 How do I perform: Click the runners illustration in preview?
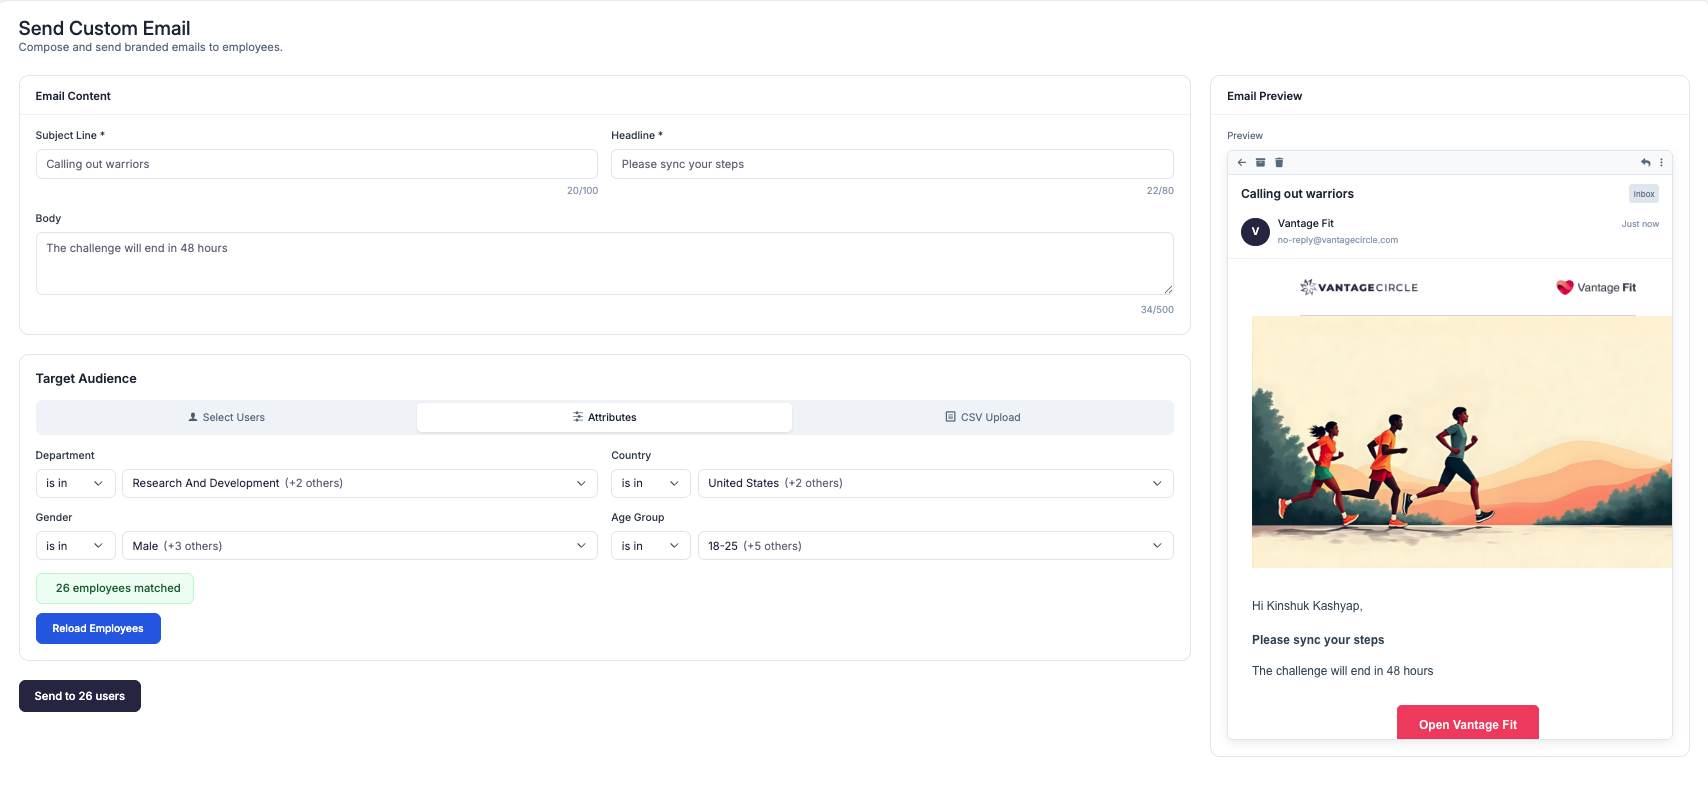[x=1462, y=442]
